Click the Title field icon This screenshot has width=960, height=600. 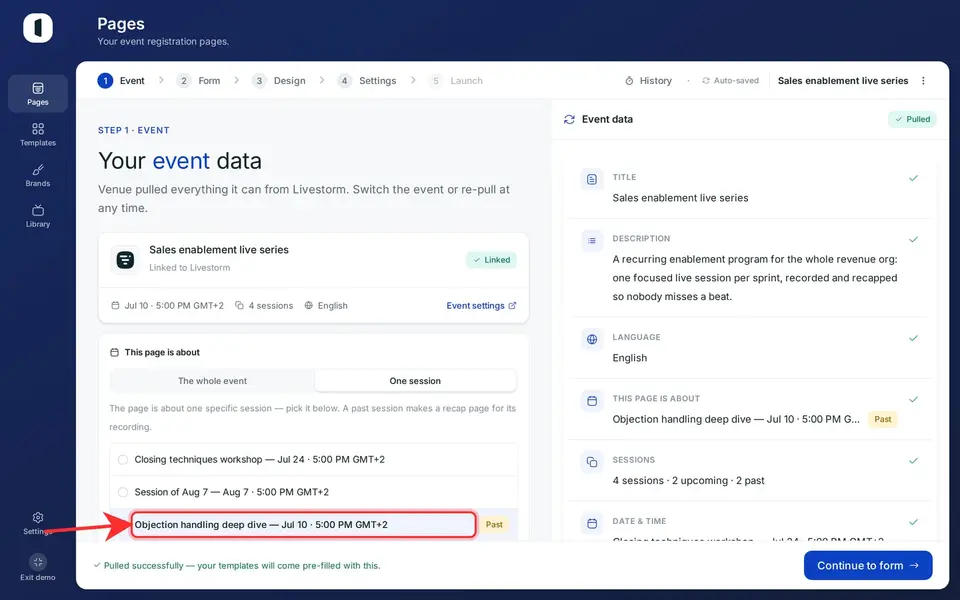[592, 179]
